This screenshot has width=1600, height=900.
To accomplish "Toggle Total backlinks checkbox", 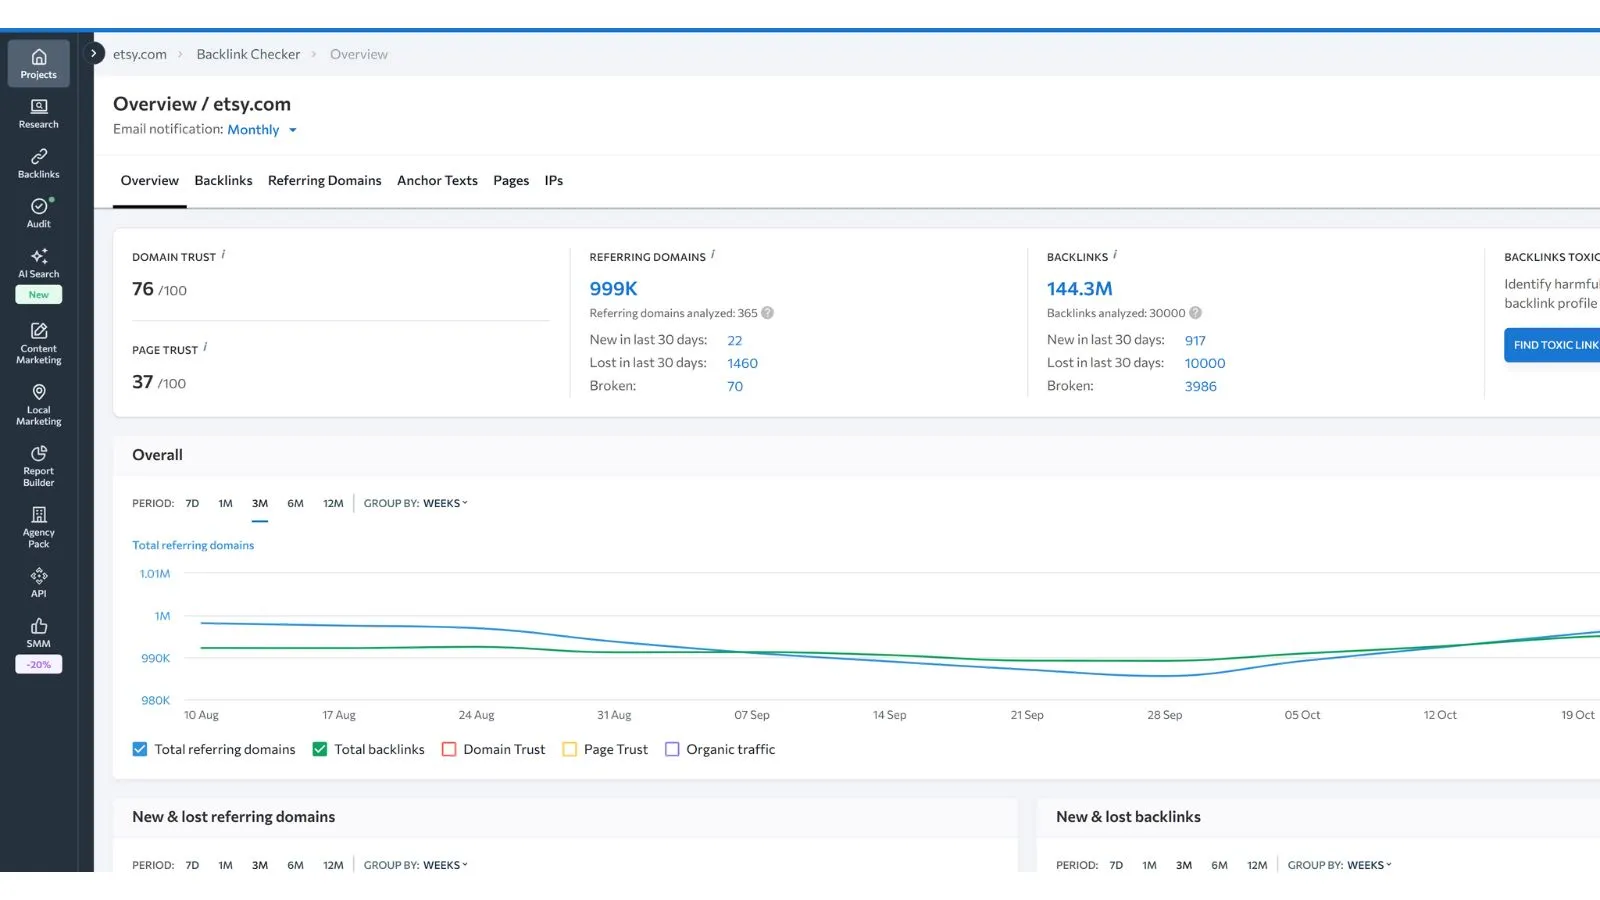I will tap(320, 749).
